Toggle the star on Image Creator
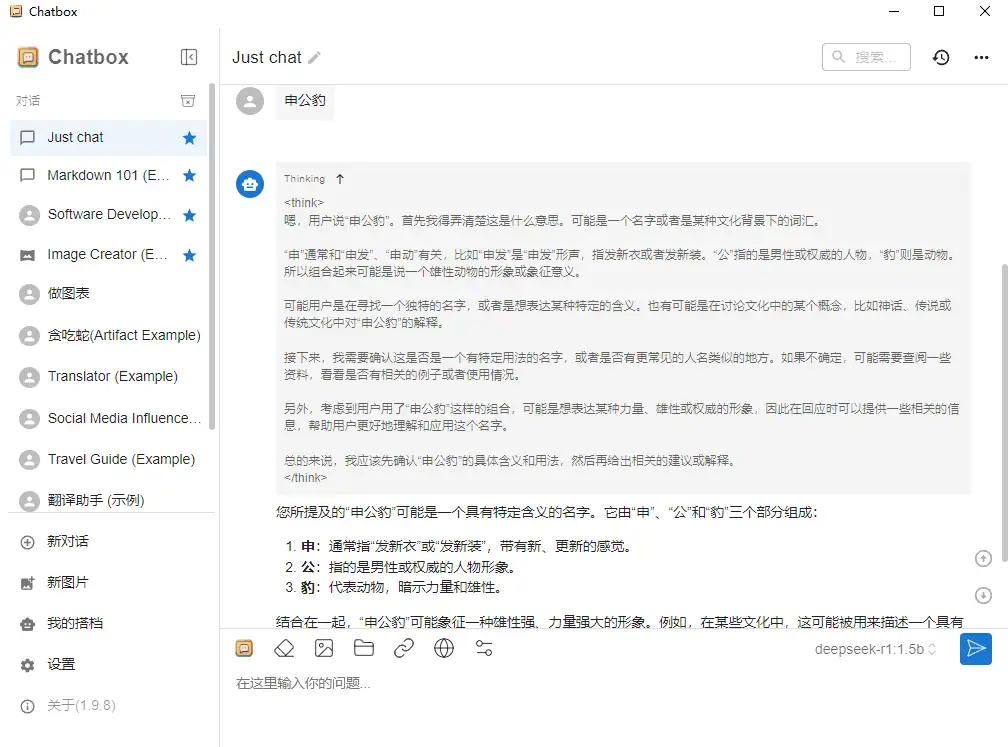 pyautogui.click(x=189, y=255)
